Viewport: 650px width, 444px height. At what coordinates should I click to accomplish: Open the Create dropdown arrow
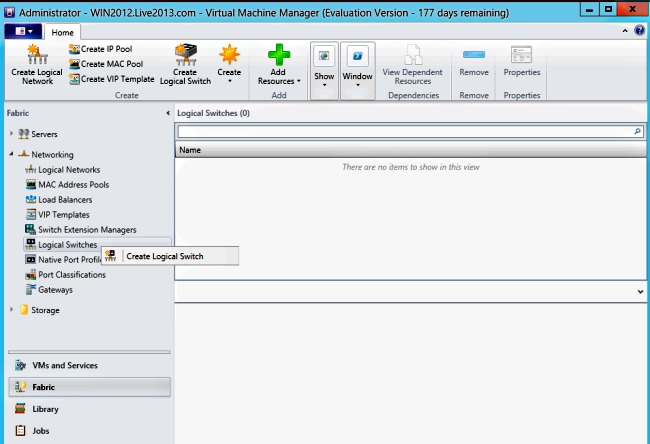click(230, 81)
